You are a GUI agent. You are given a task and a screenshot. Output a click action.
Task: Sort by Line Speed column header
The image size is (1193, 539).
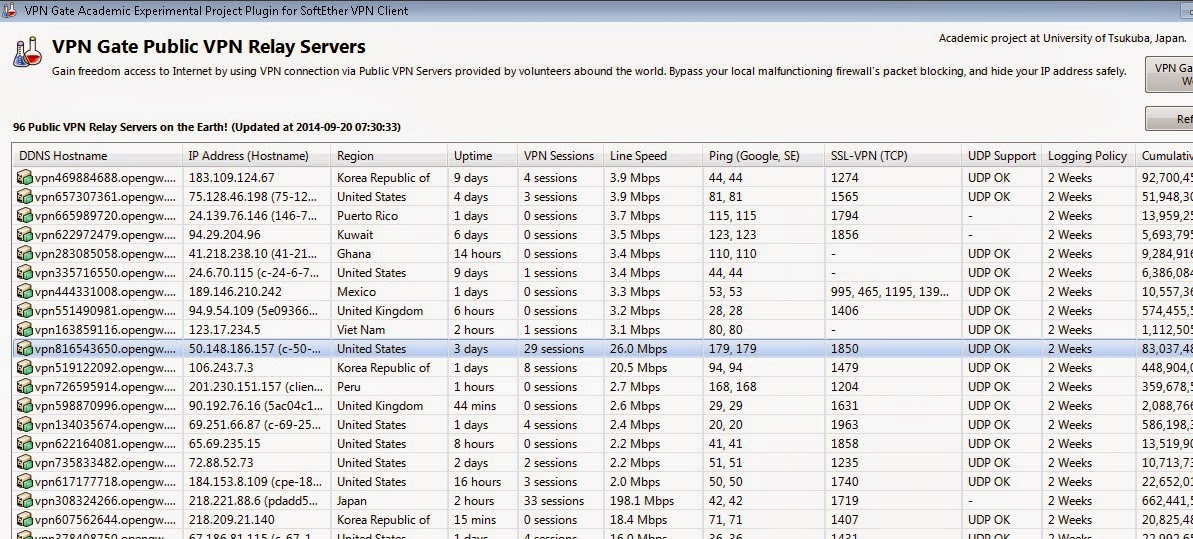click(x=653, y=156)
